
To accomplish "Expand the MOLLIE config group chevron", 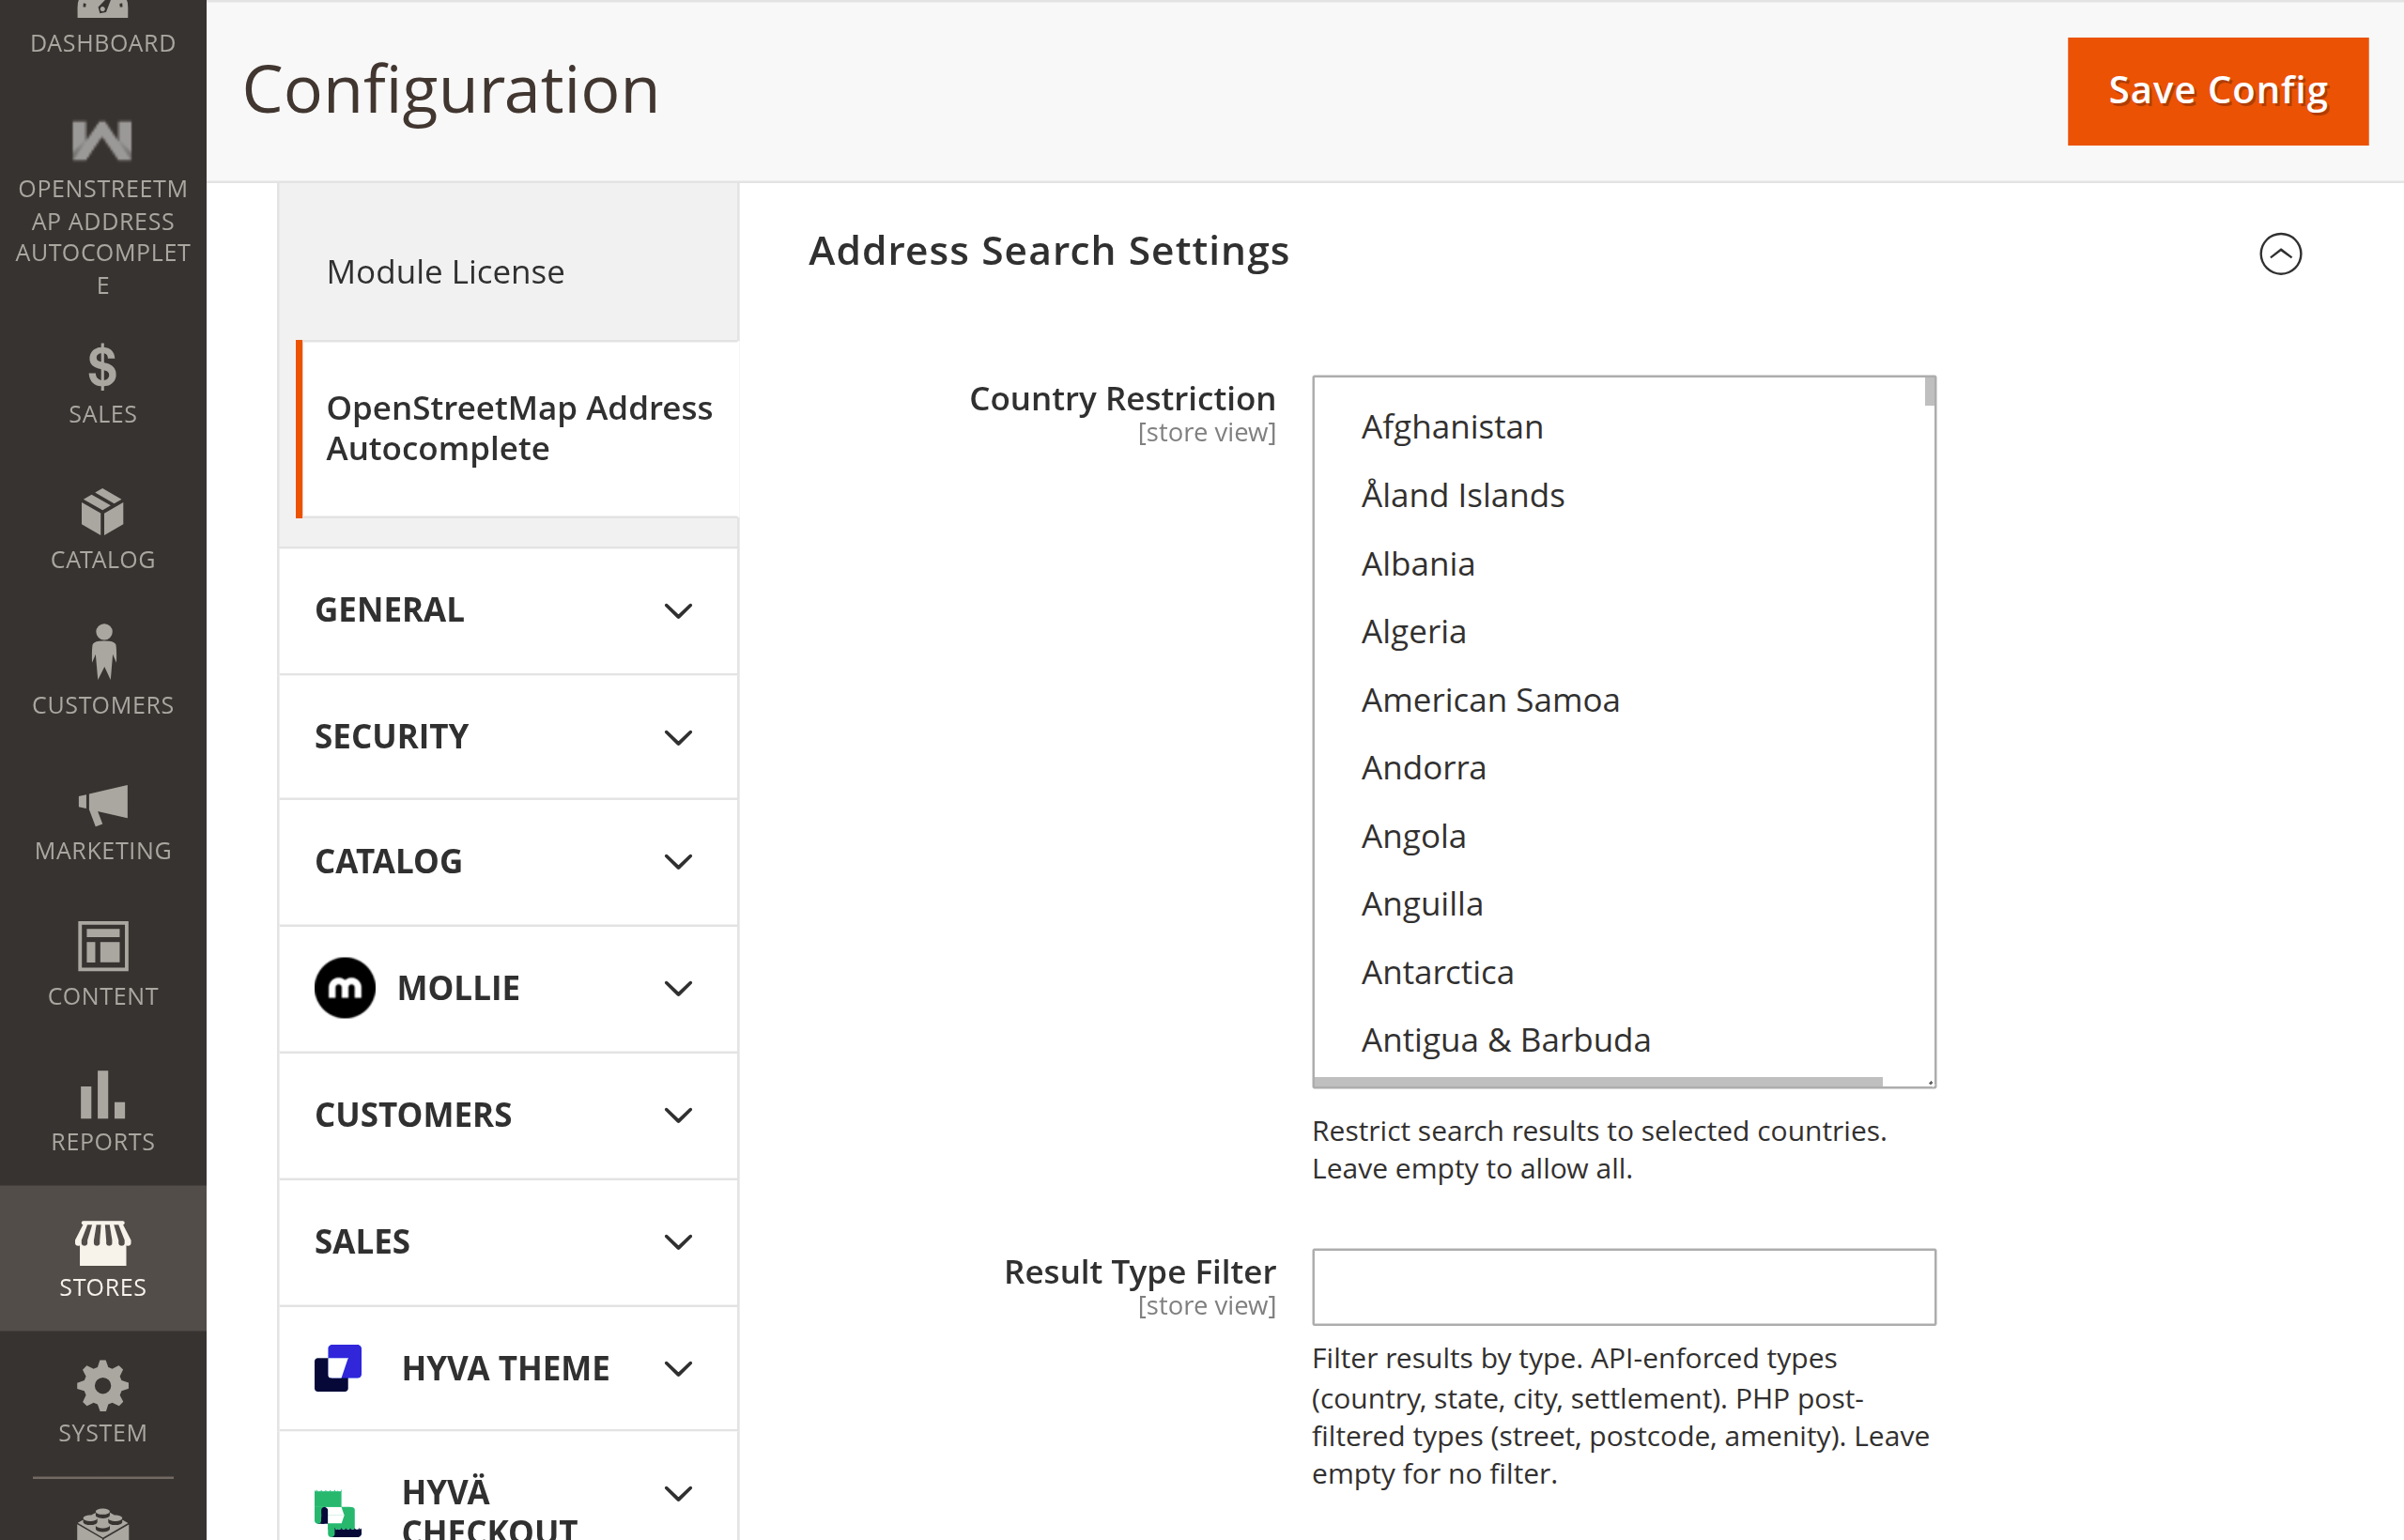I will (678, 988).
